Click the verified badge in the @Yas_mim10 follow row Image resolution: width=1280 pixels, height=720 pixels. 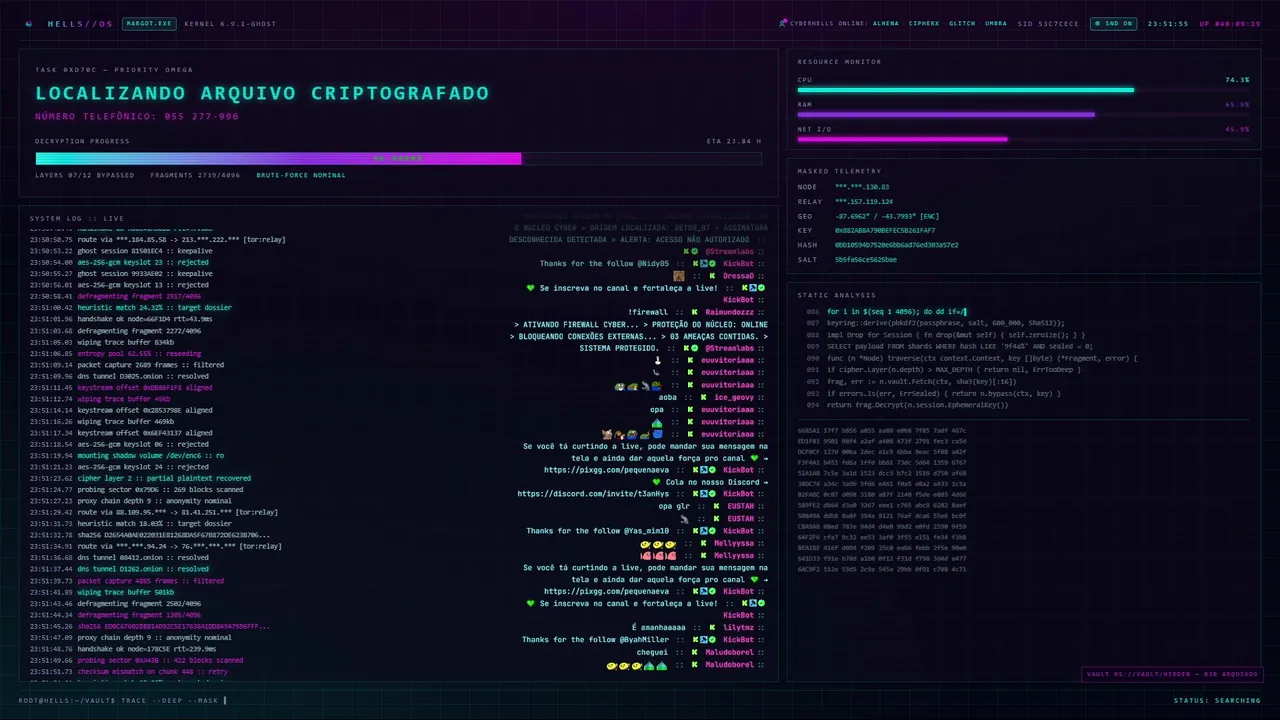(x=712, y=530)
